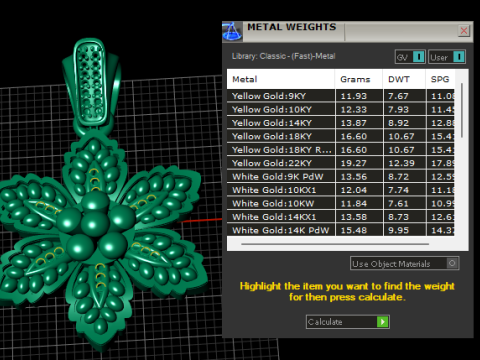
Task: Click the green arrow on Calculate
Action: click(383, 322)
